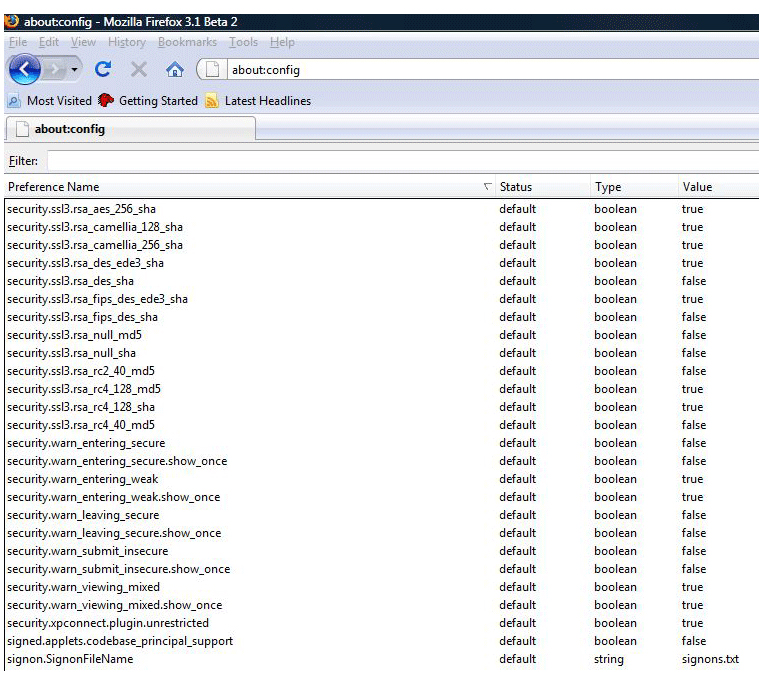Image resolution: width=762 pixels, height=694 pixels.
Task: Reload the page with the refresh icon
Action: 102,70
